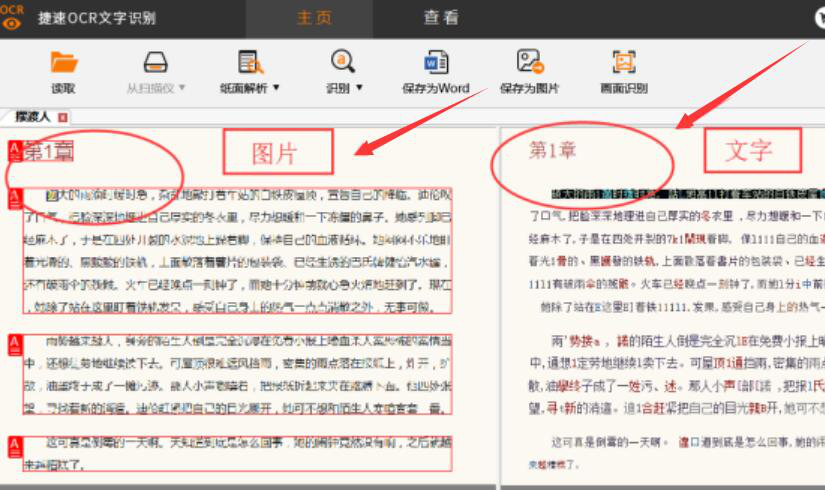The image size is (825, 490).
Task: Expand the 从扫描仪 dropdown arrow
Action: [x=182, y=87]
